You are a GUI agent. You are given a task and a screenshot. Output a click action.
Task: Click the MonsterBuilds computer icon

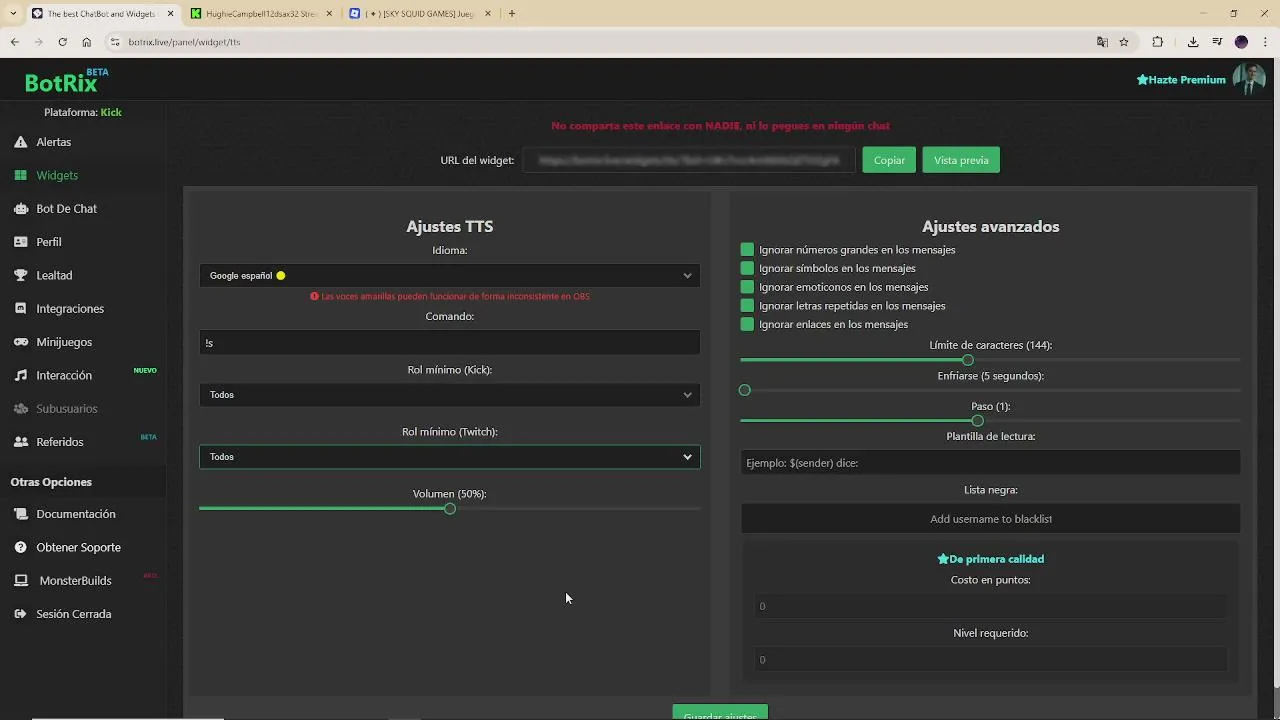click(x=20, y=581)
